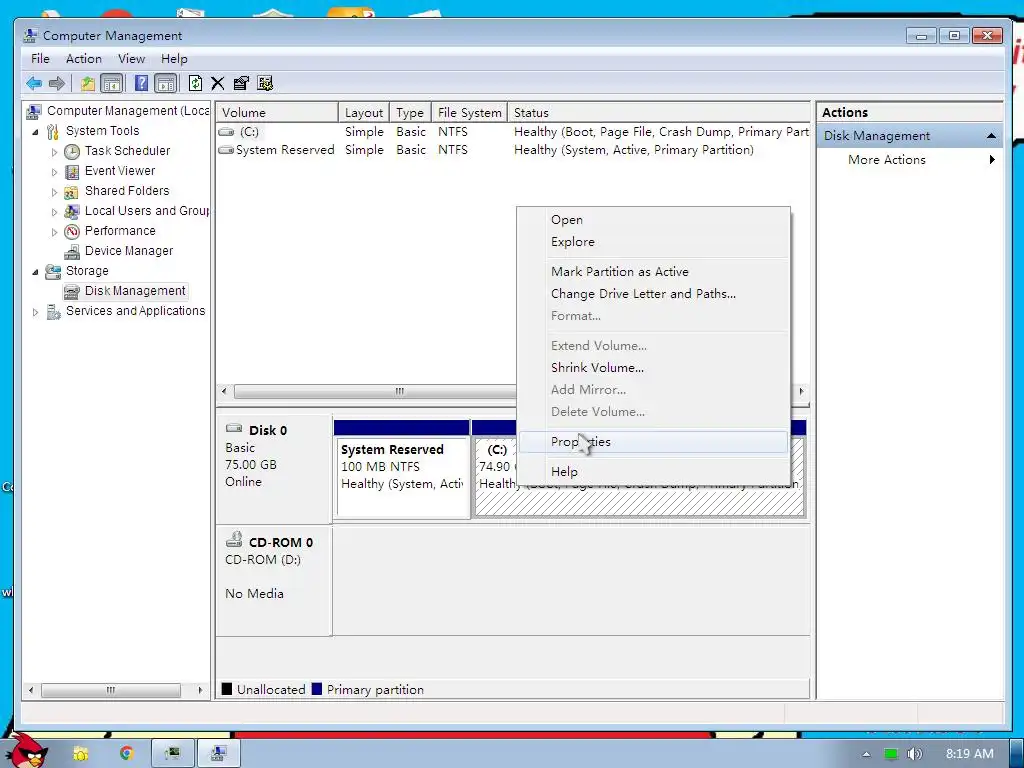Choose Explore from the context menu

tap(653, 242)
